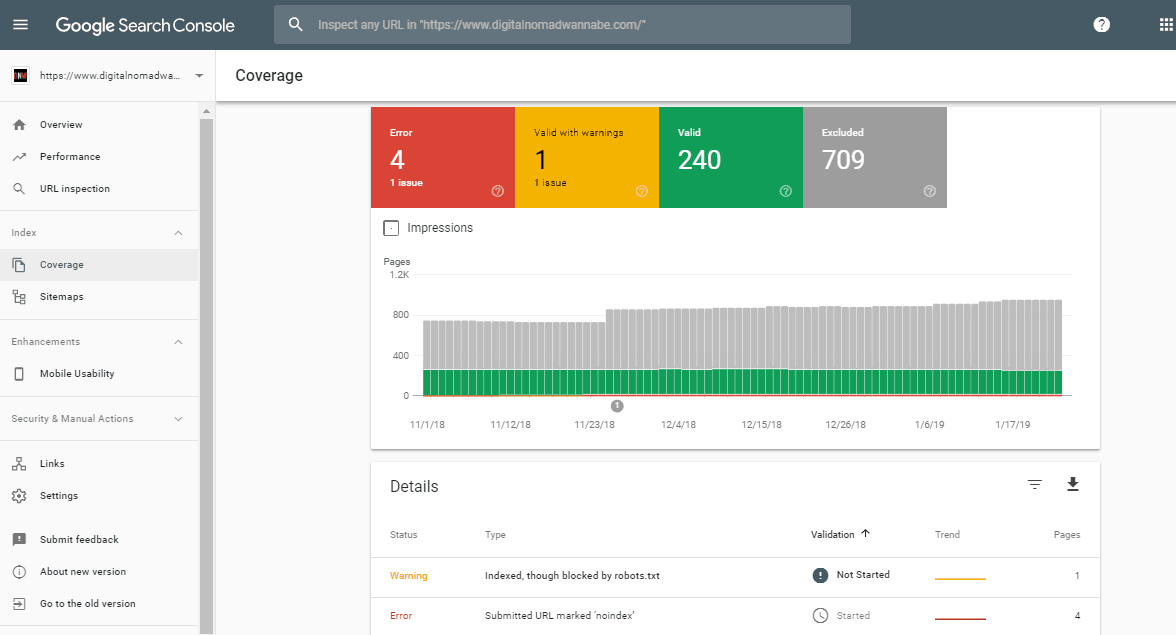The image size is (1176, 635).
Task: Click help icon on Error card
Action: [497, 191]
